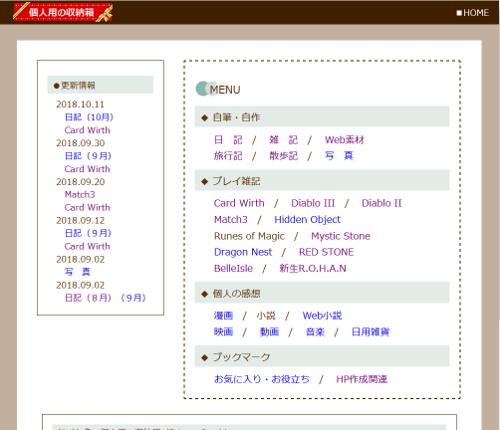Image resolution: width=500 pixels, height=430 pixels.
Task: Open the Dragon Nest link
Action: (243, 252)
